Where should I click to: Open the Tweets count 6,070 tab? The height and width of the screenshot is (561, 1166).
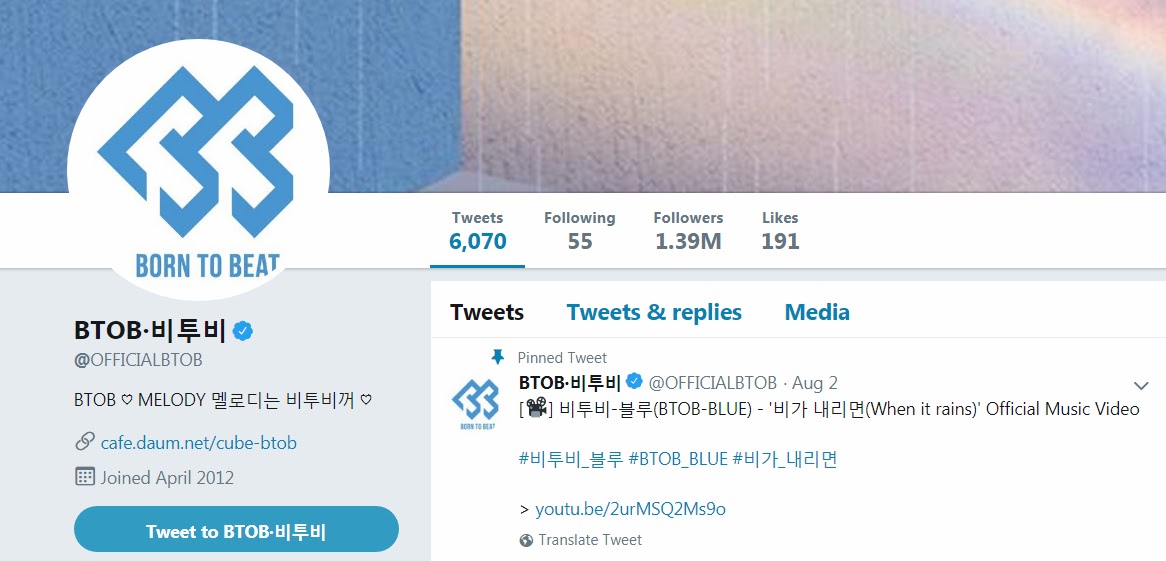click(477, 231)
